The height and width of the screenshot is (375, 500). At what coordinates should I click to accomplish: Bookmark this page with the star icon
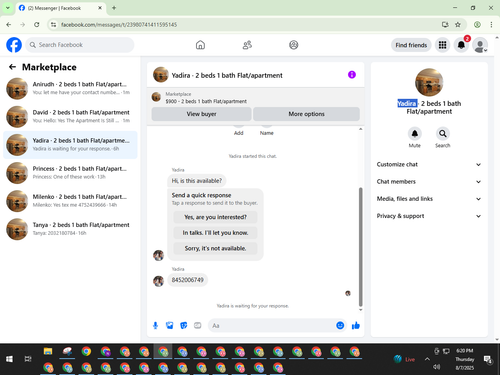pyautogui.click(x=458, y=24)
